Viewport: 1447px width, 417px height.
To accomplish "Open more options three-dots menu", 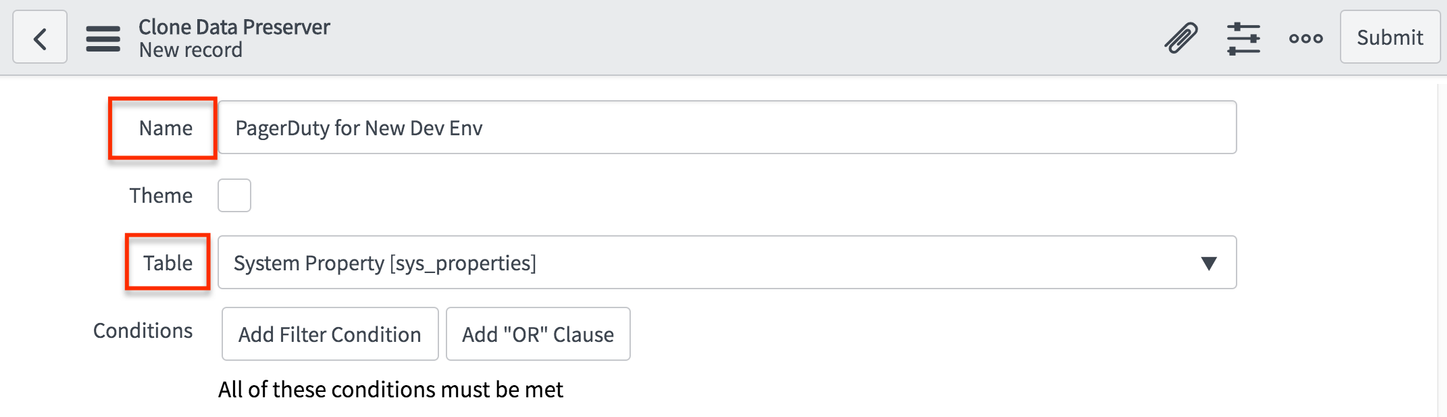I will [x=1306, y=39].
